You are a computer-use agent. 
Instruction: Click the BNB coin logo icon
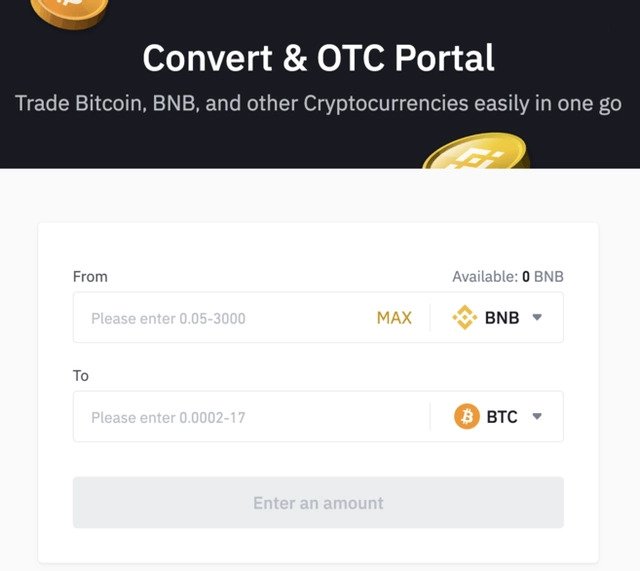coord(464,317)
